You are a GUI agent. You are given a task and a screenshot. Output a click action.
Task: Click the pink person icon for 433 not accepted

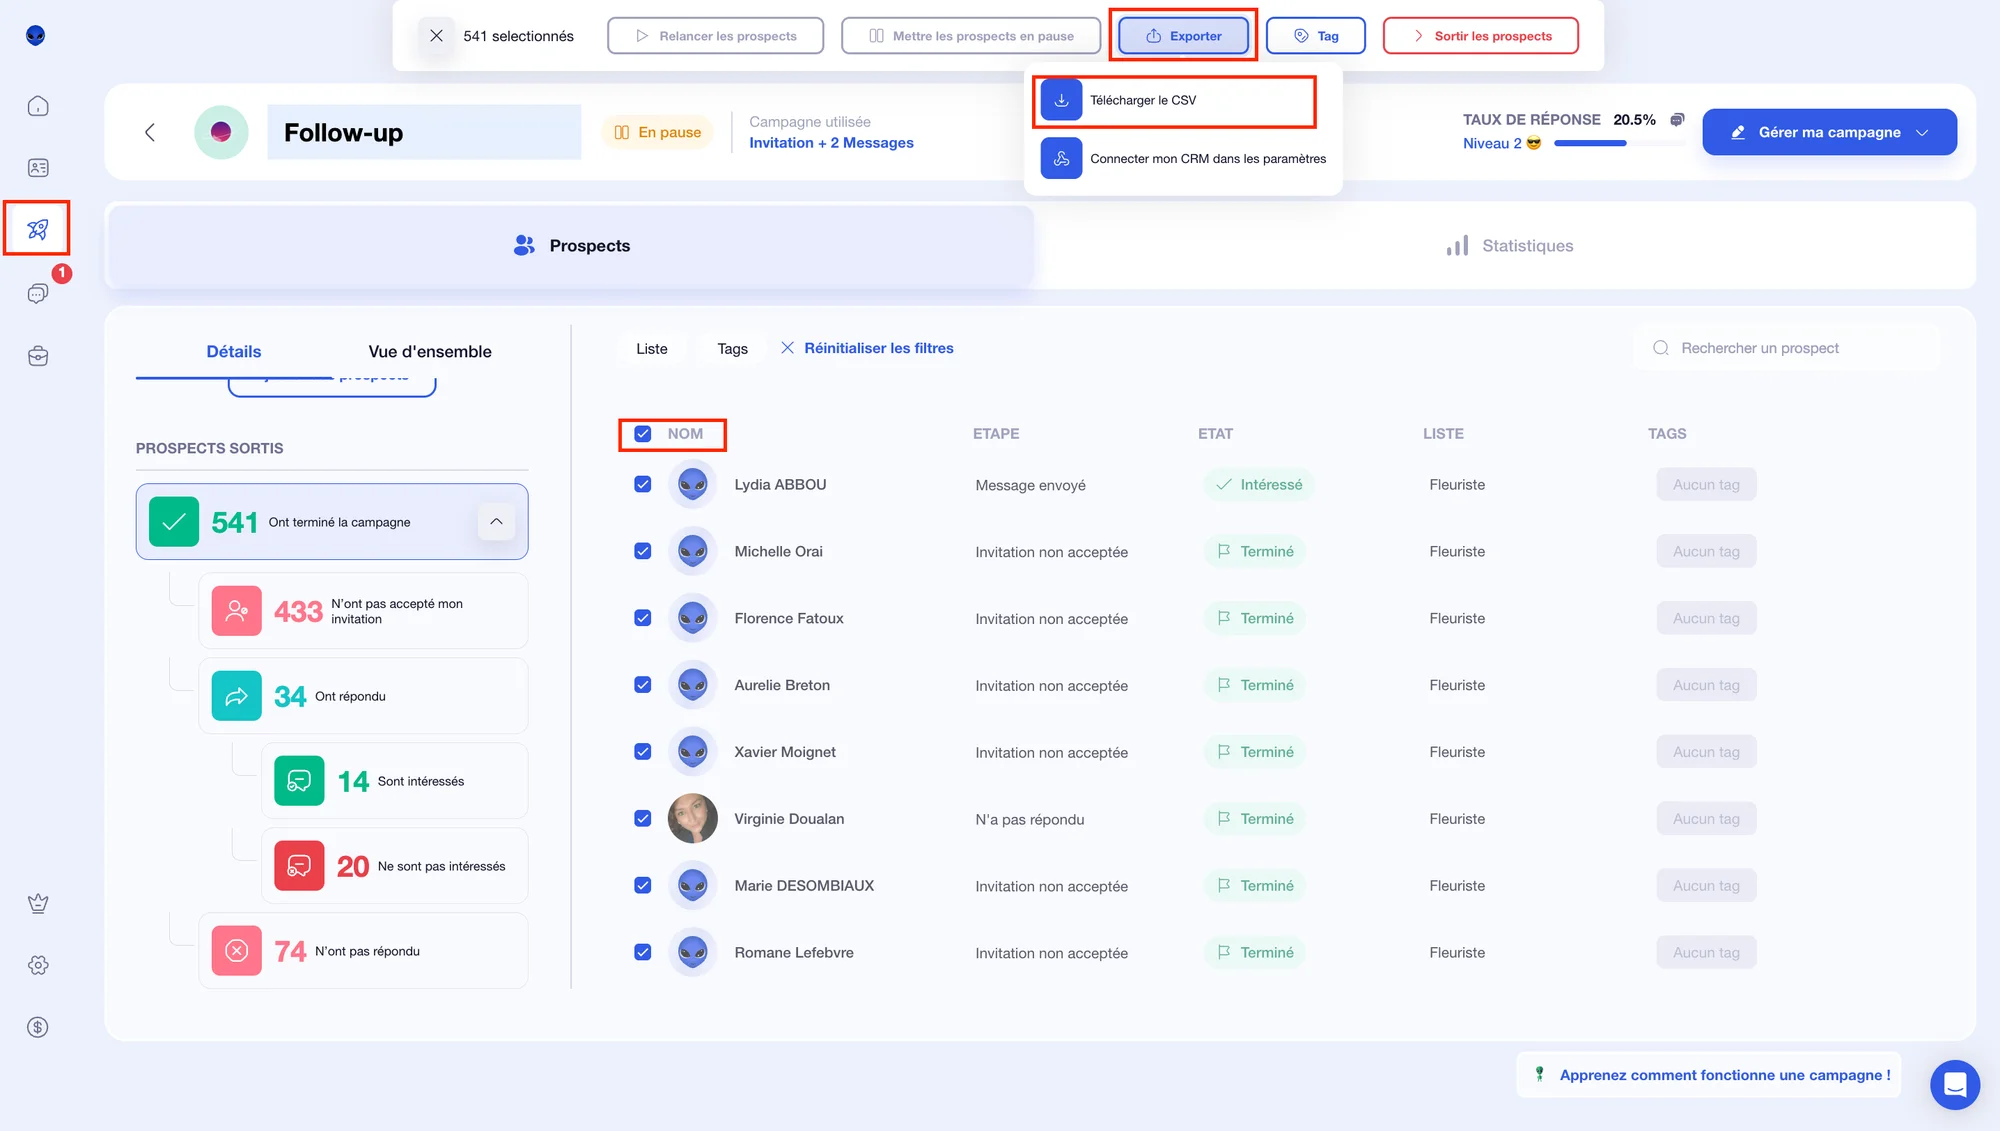237,611
